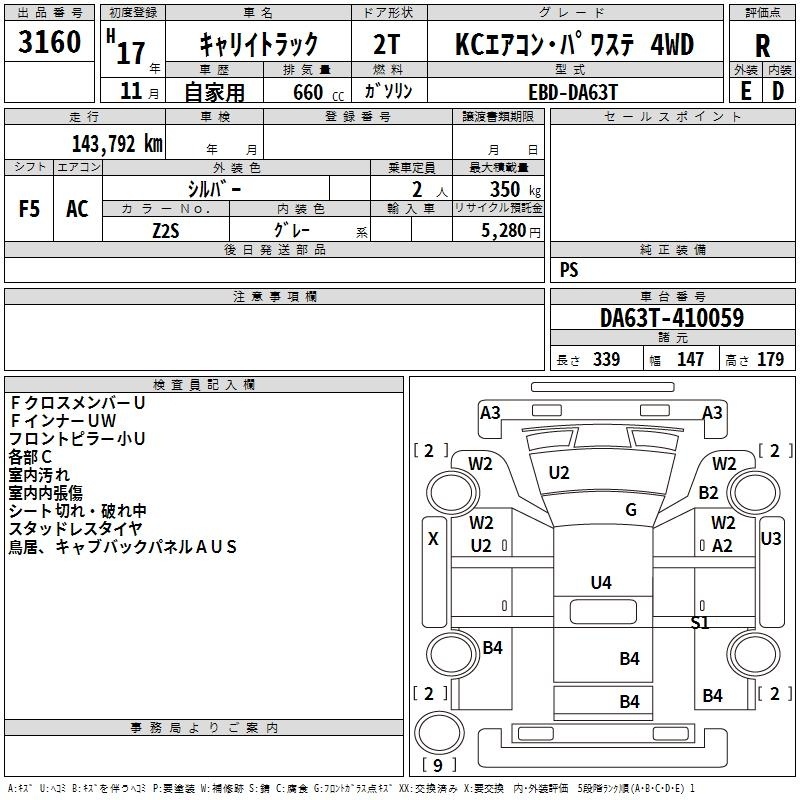Click the セールスポイント header

pyautogui.click(x=672, y=117)
